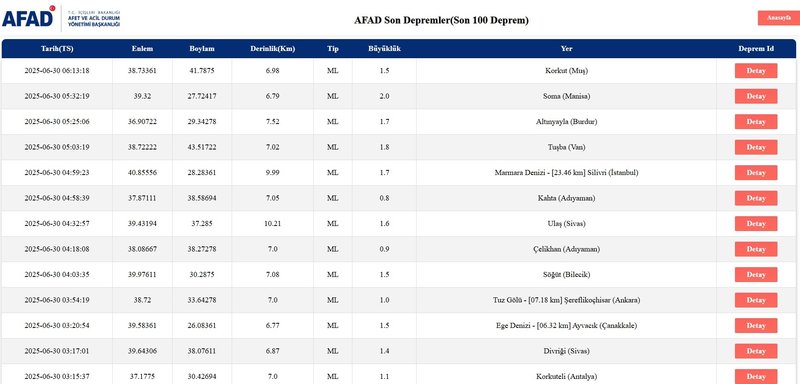800x384 pixels.
Task: Open Detay for Çelikhan (Adıyaman) row
Action: coord(756,249)
